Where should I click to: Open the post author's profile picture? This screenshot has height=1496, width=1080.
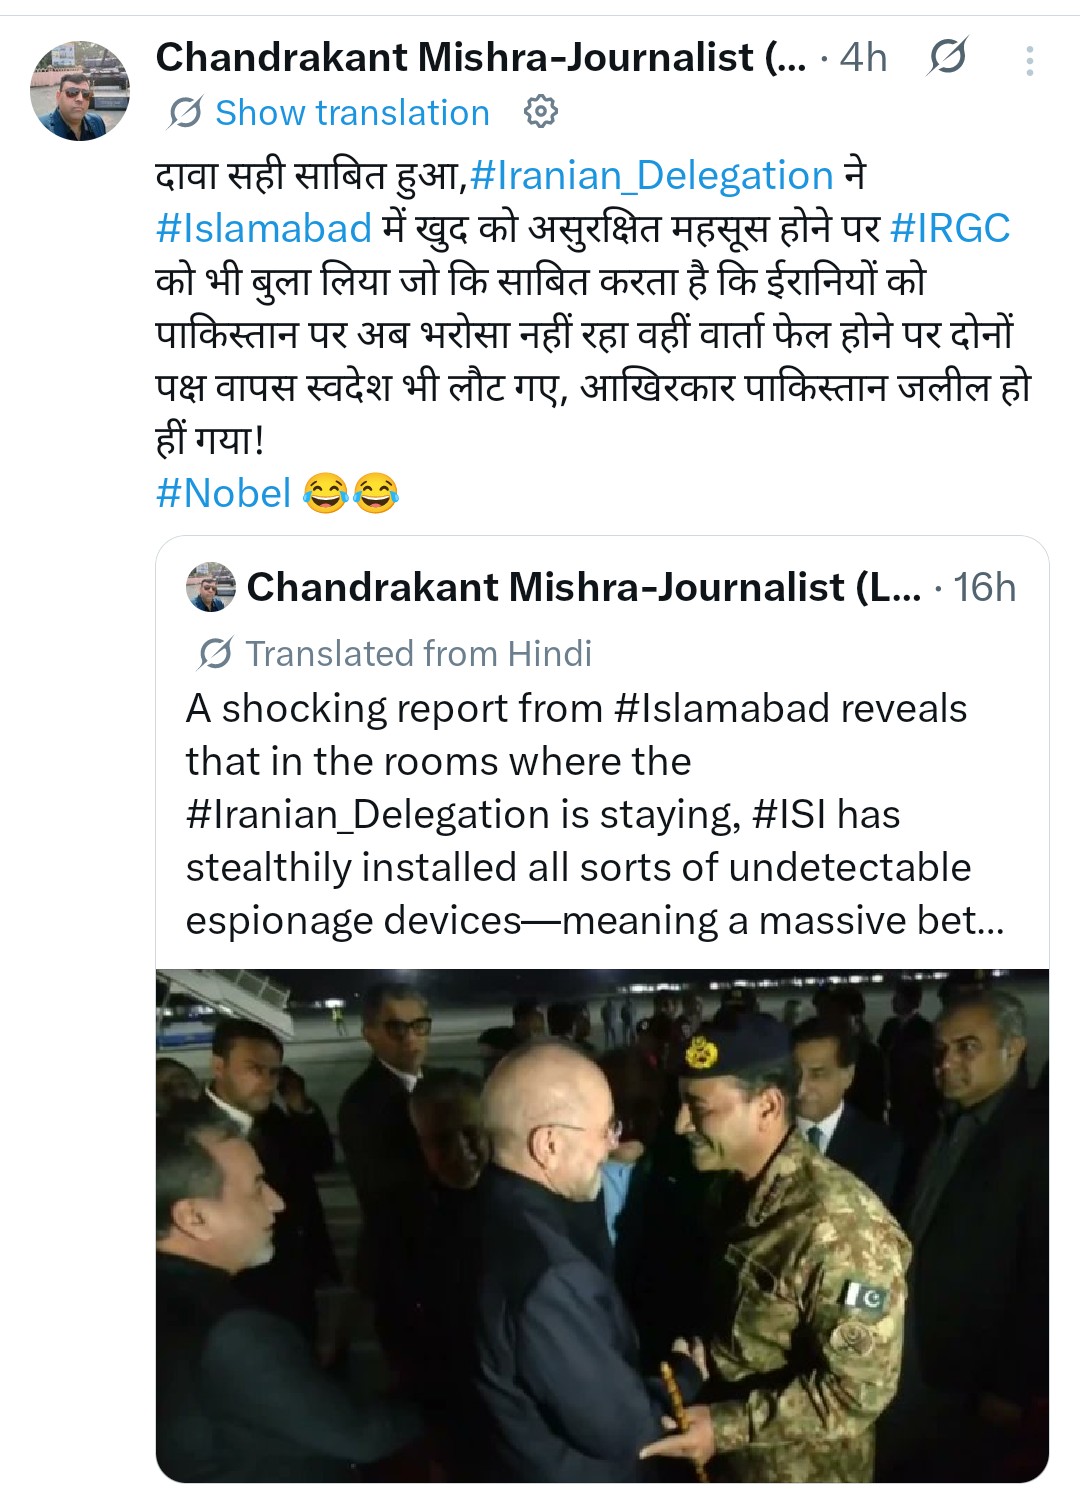click(80, 91)
